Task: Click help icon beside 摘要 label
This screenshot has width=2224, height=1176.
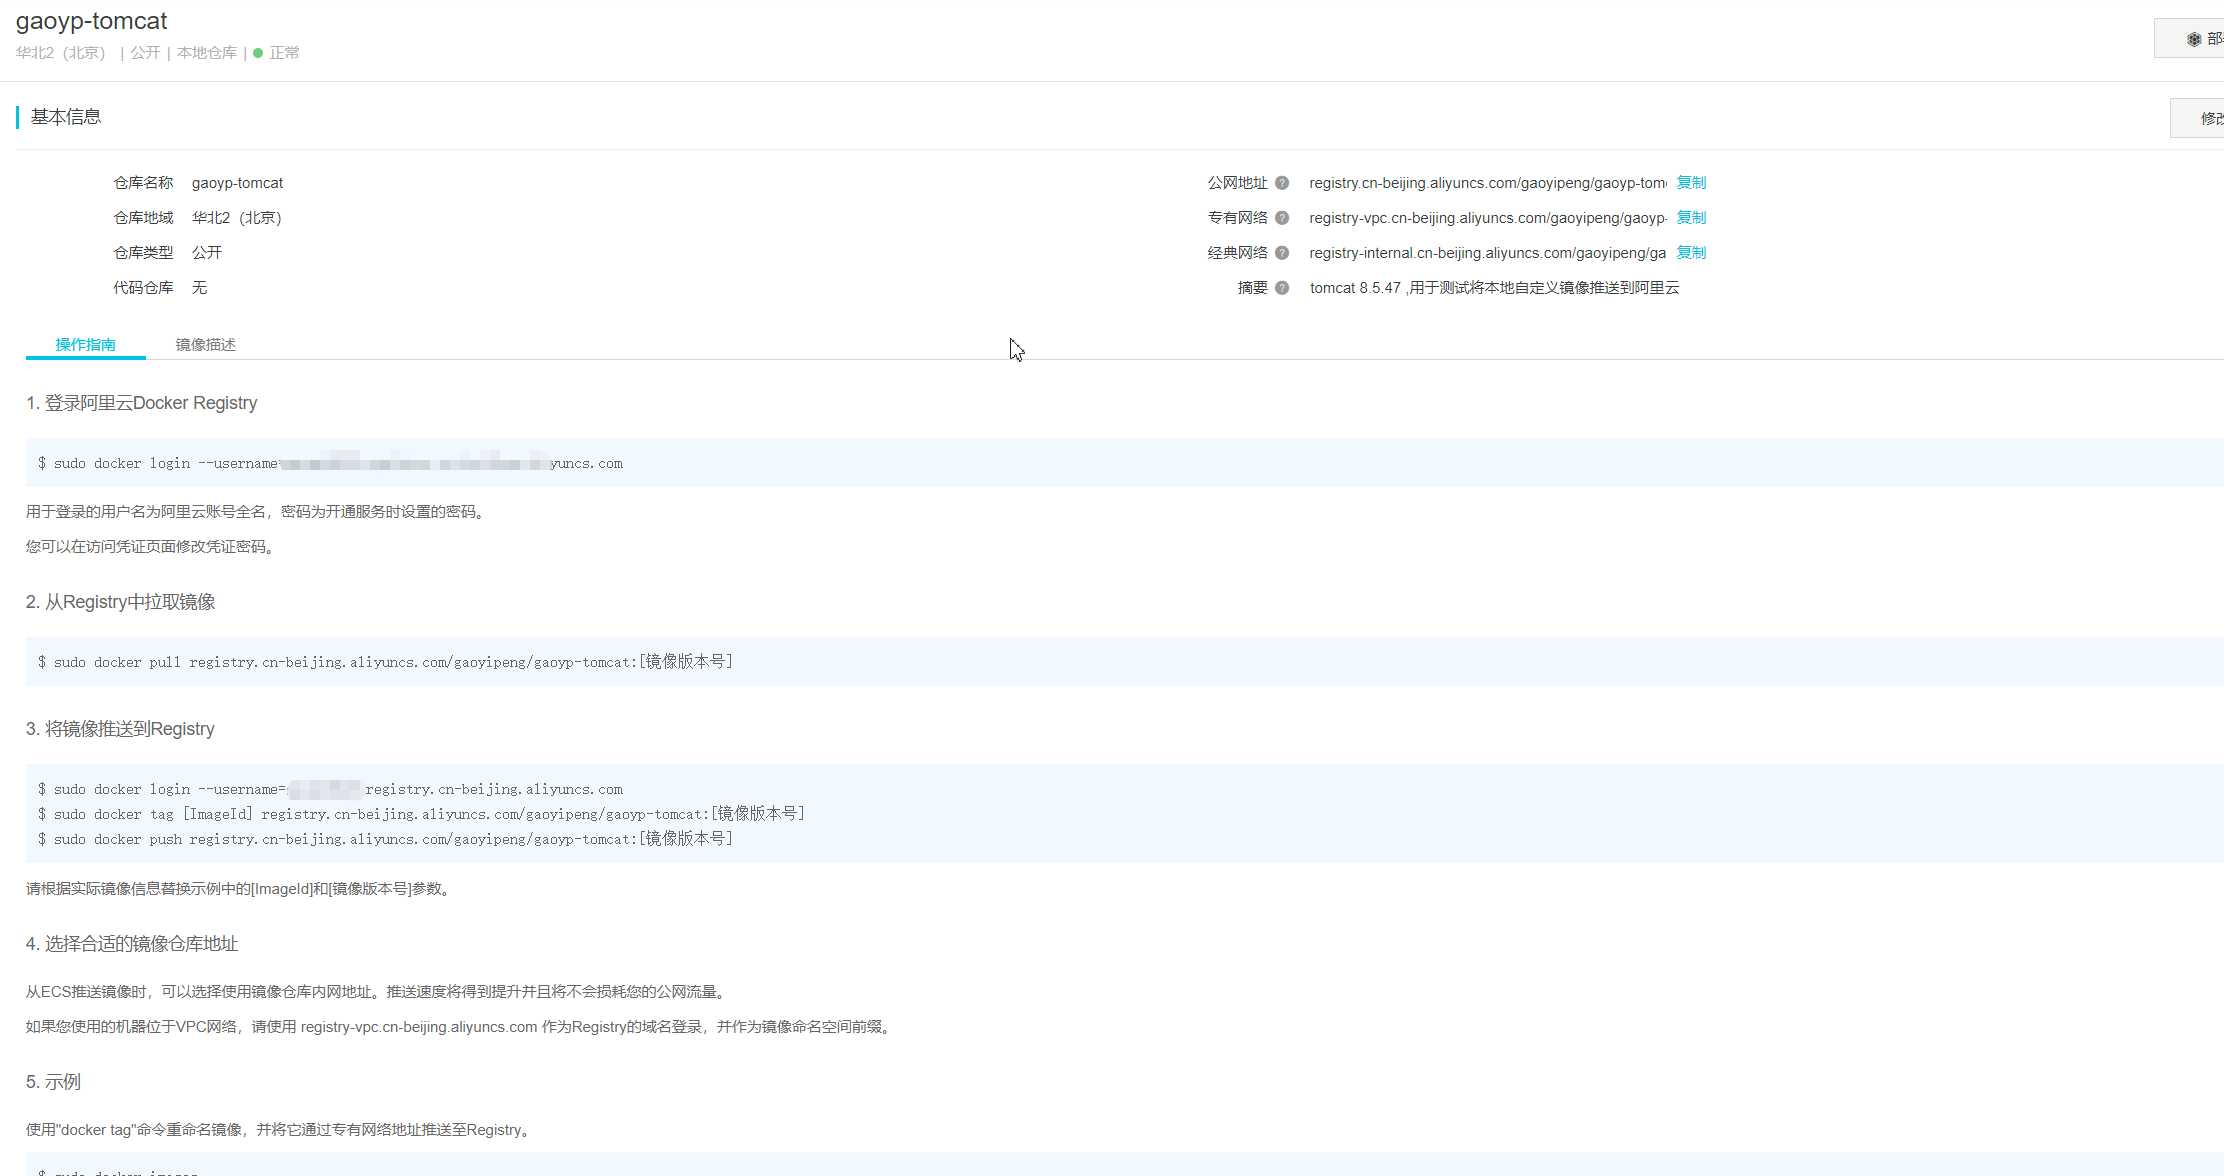Action: [x=1281, y=288]
